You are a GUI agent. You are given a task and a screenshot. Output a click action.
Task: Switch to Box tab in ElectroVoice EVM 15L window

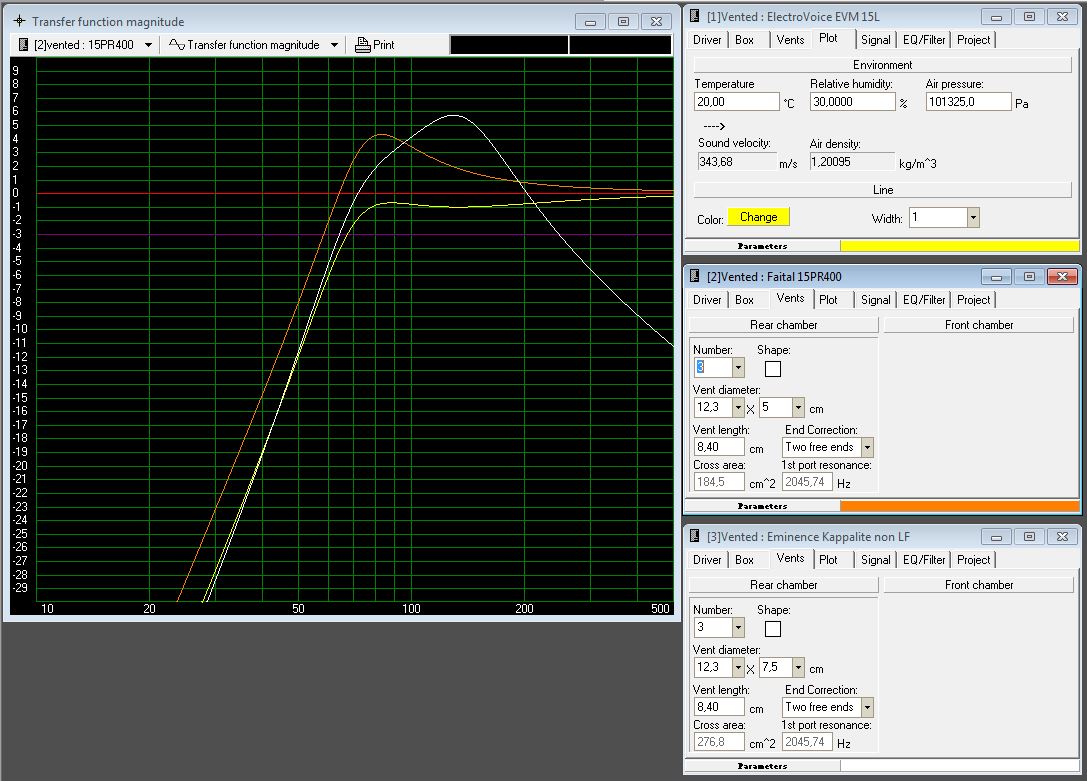(x=745, y=40)
